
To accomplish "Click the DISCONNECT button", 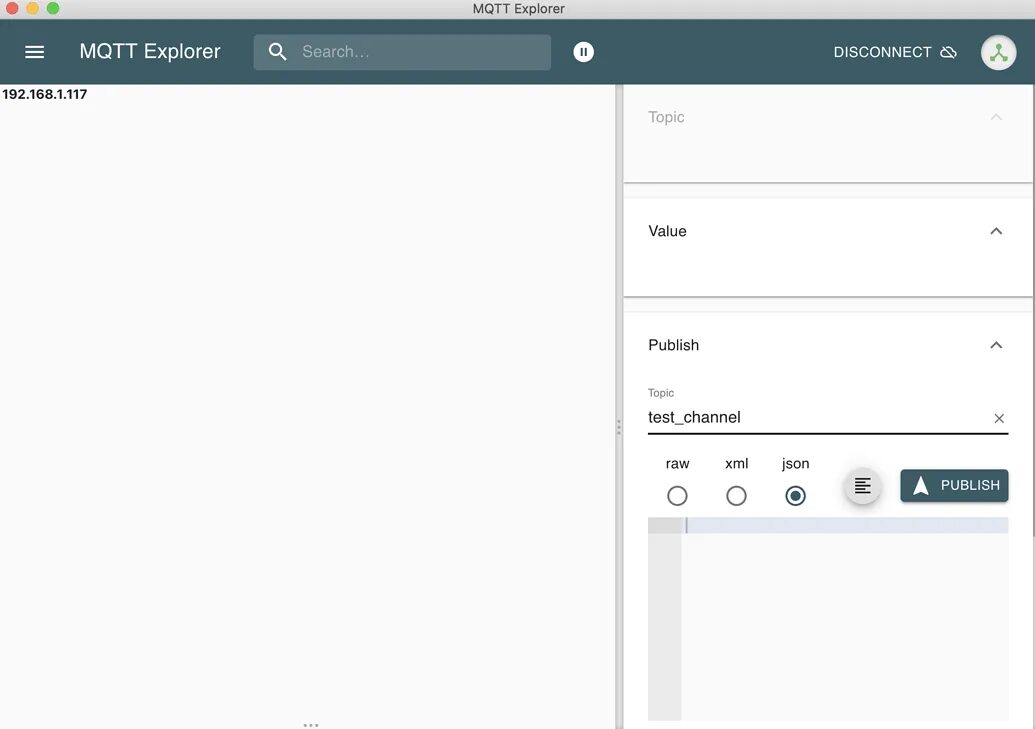I will pos(895,52).
